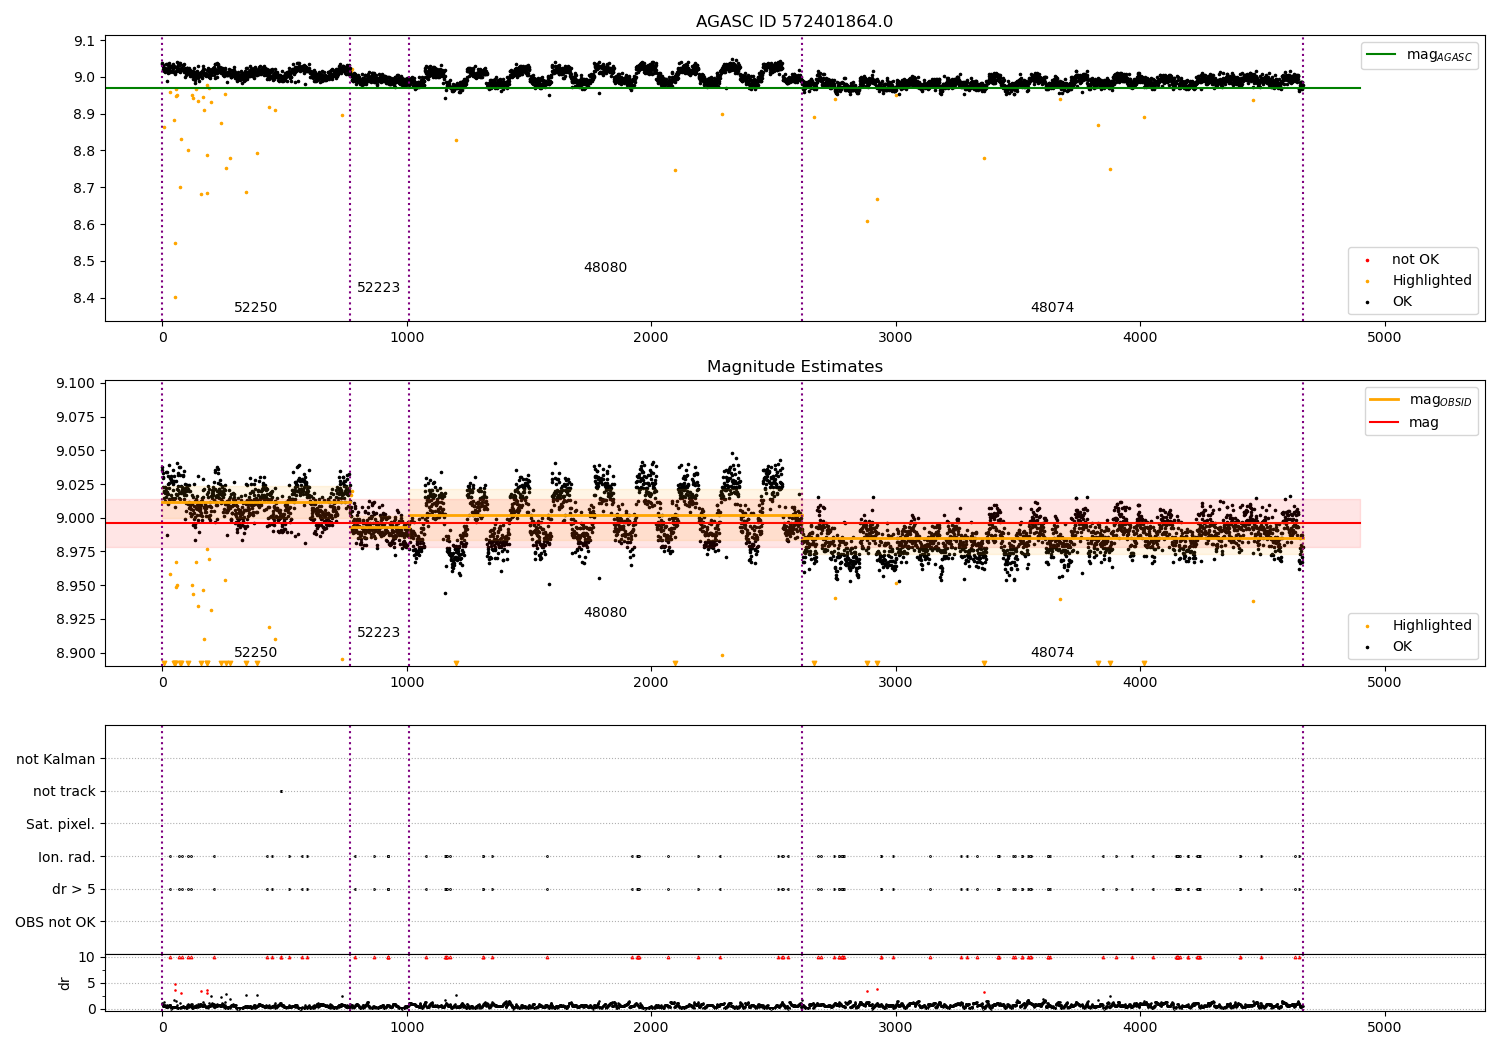Click obsid label 52223 in Magnitude Estimates plot

pyautogui.click(x=378, y=633)
